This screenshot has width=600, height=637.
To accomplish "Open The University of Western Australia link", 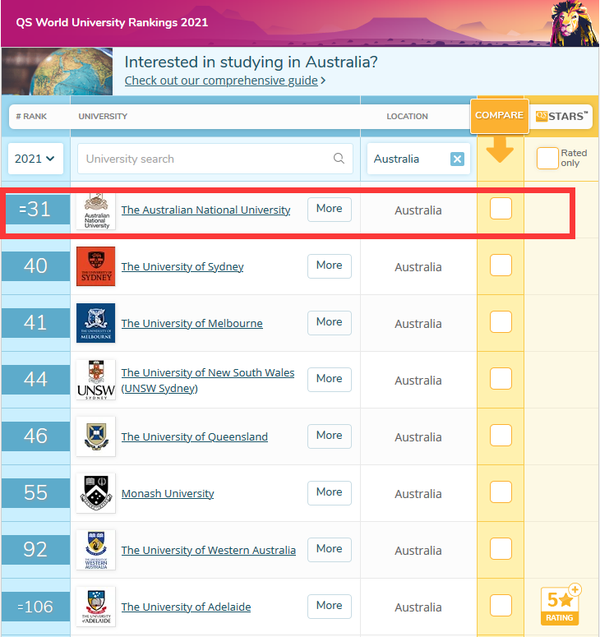I will 208,550.
